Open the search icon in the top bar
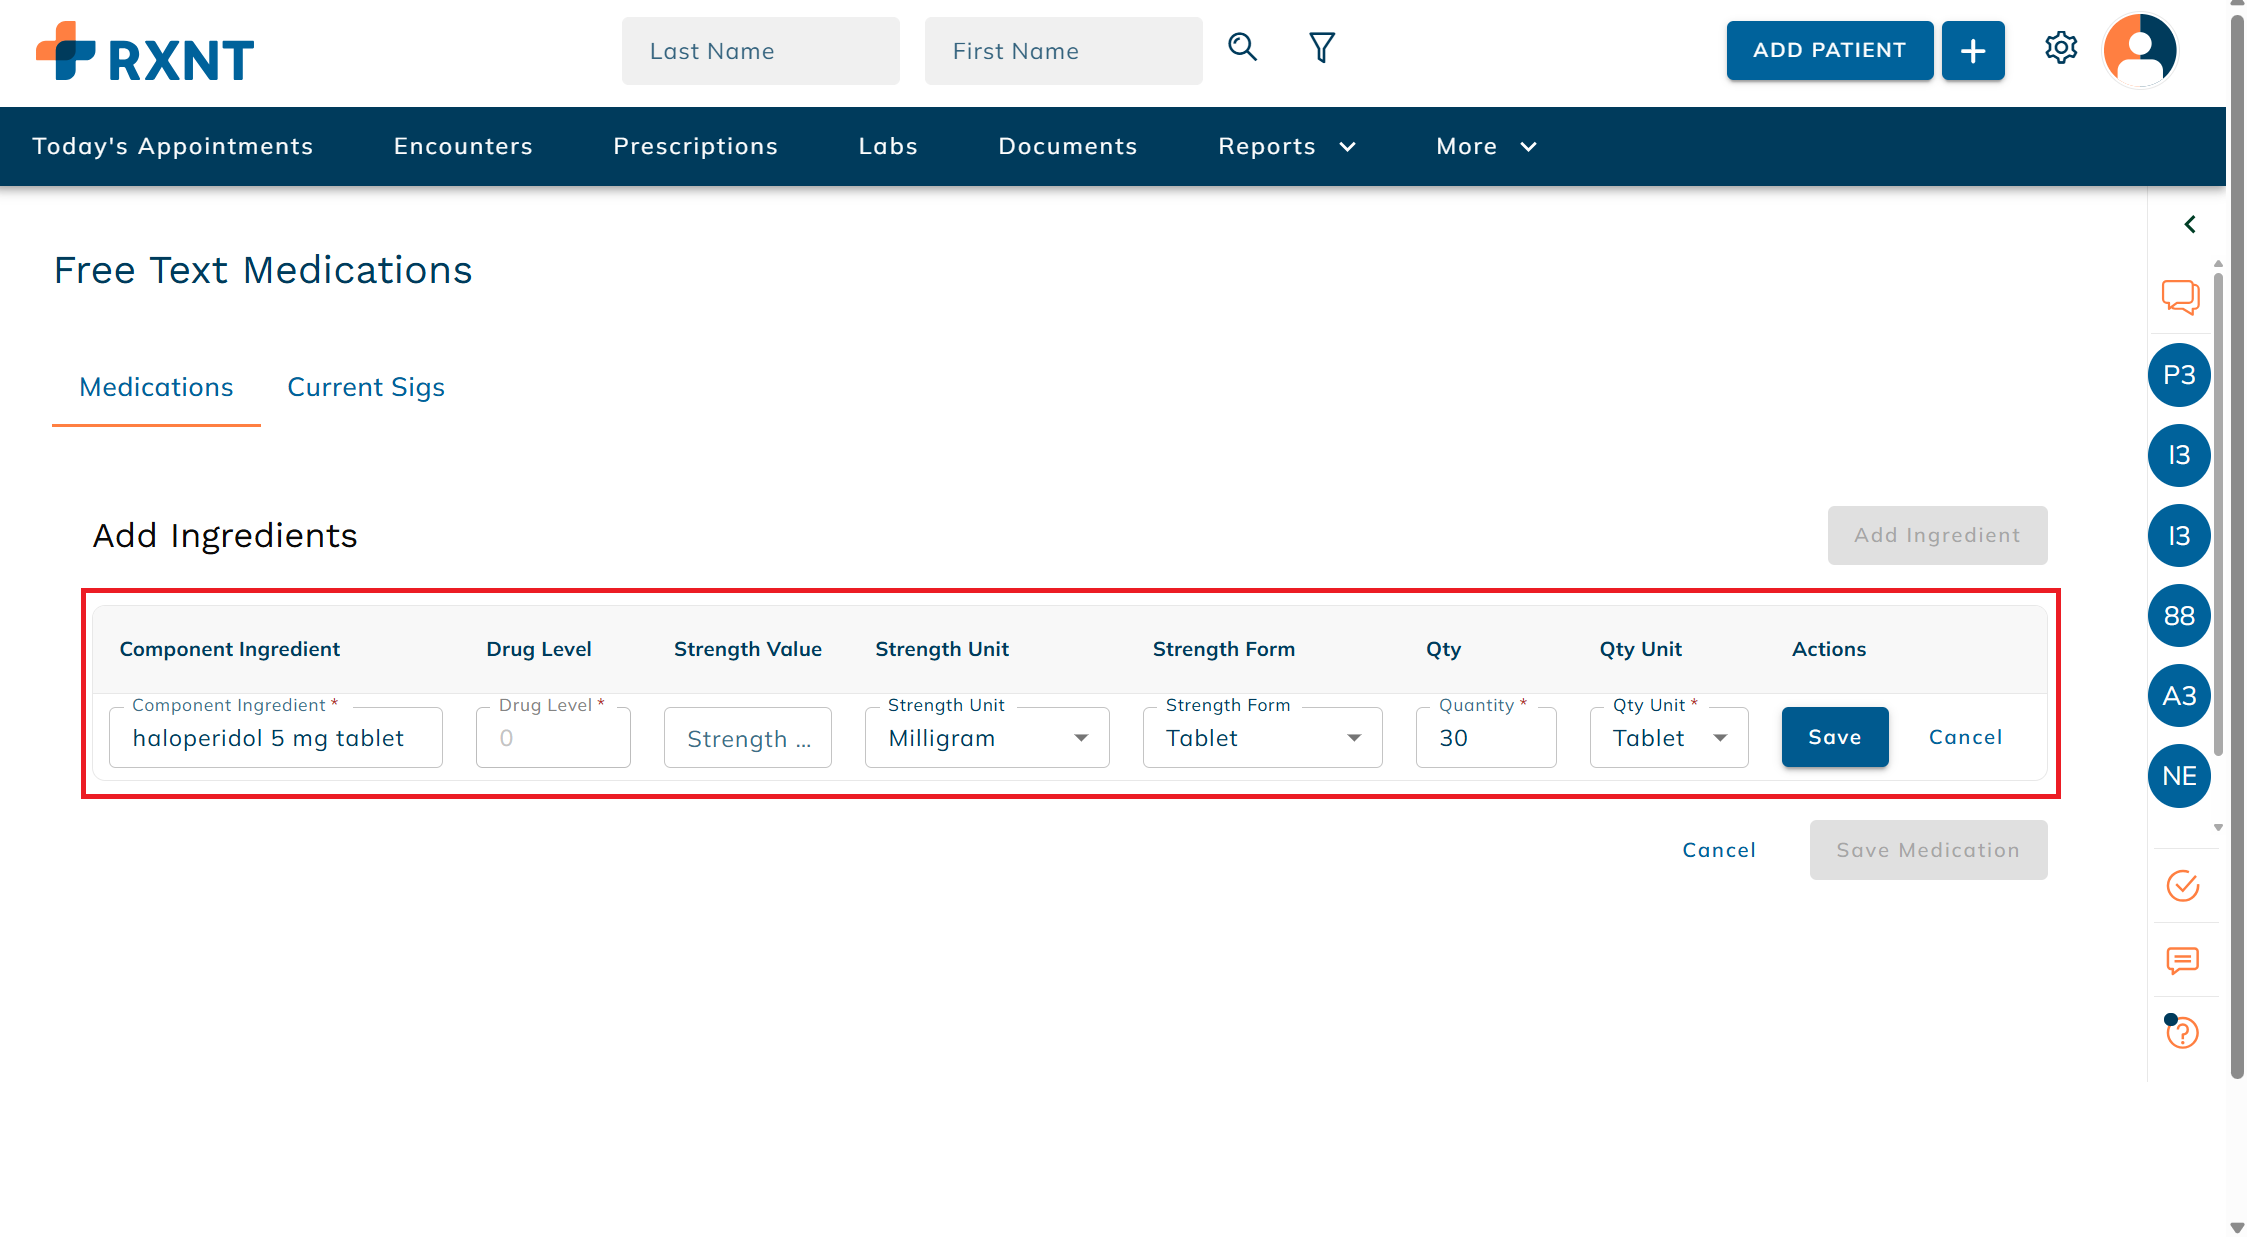 click(1242, 47)
